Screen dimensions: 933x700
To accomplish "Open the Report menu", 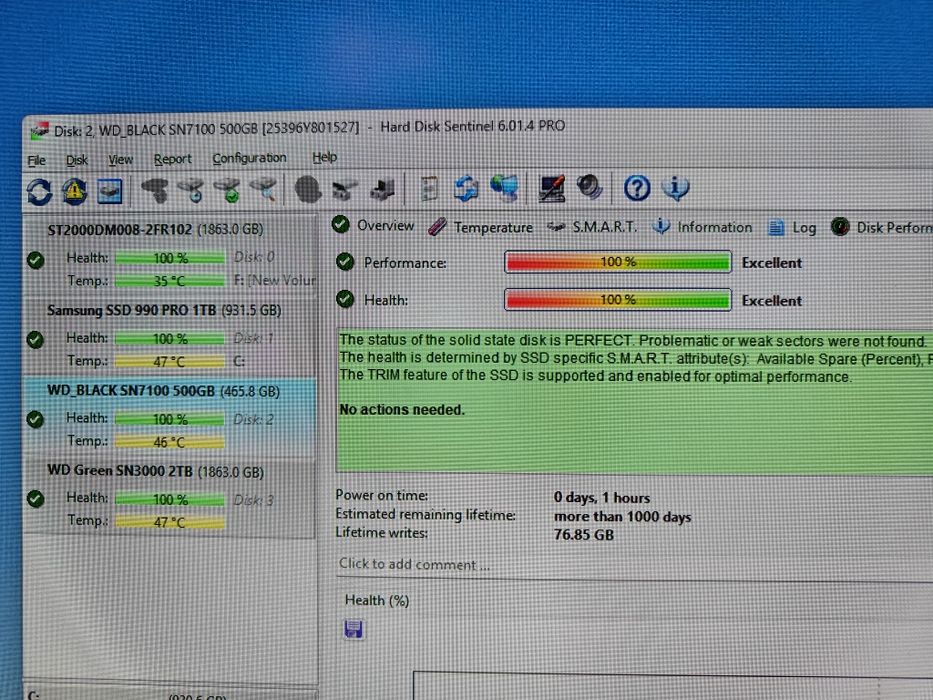I will [x=173, y=159].
